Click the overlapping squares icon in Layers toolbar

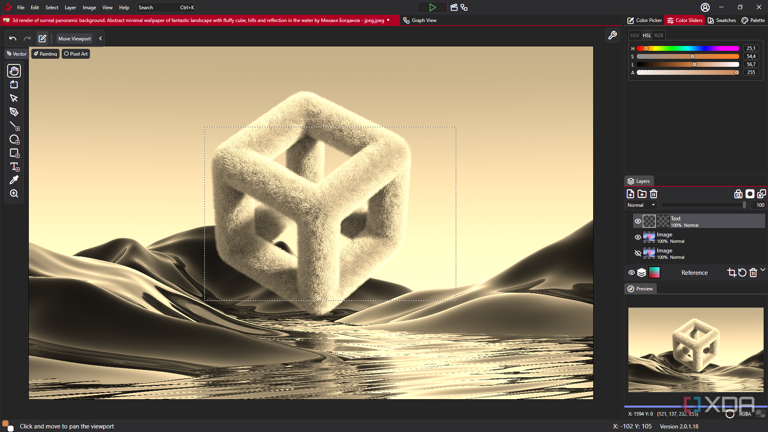(x=761, y=194)
